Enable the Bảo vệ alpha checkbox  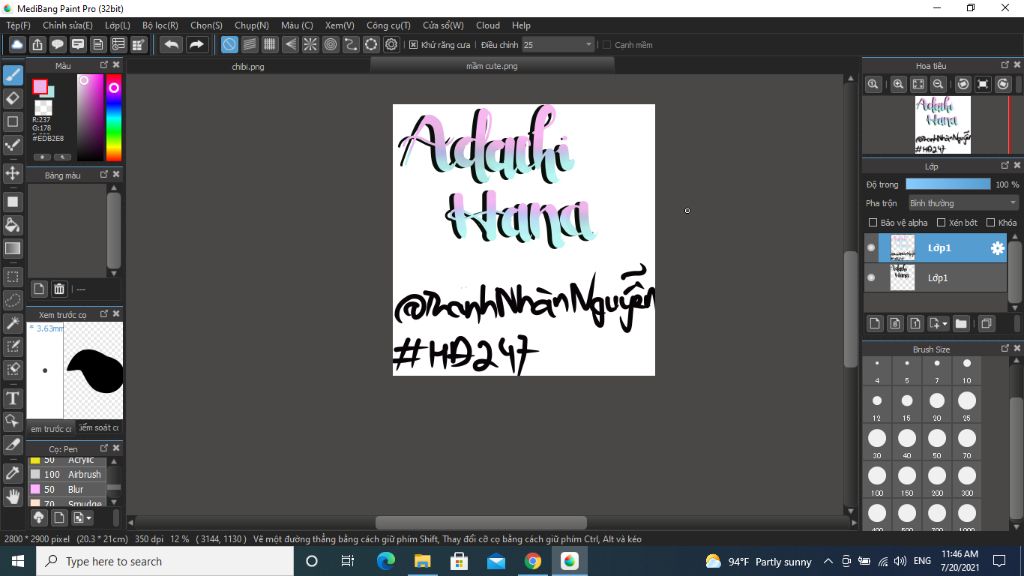tap(872, 223)
